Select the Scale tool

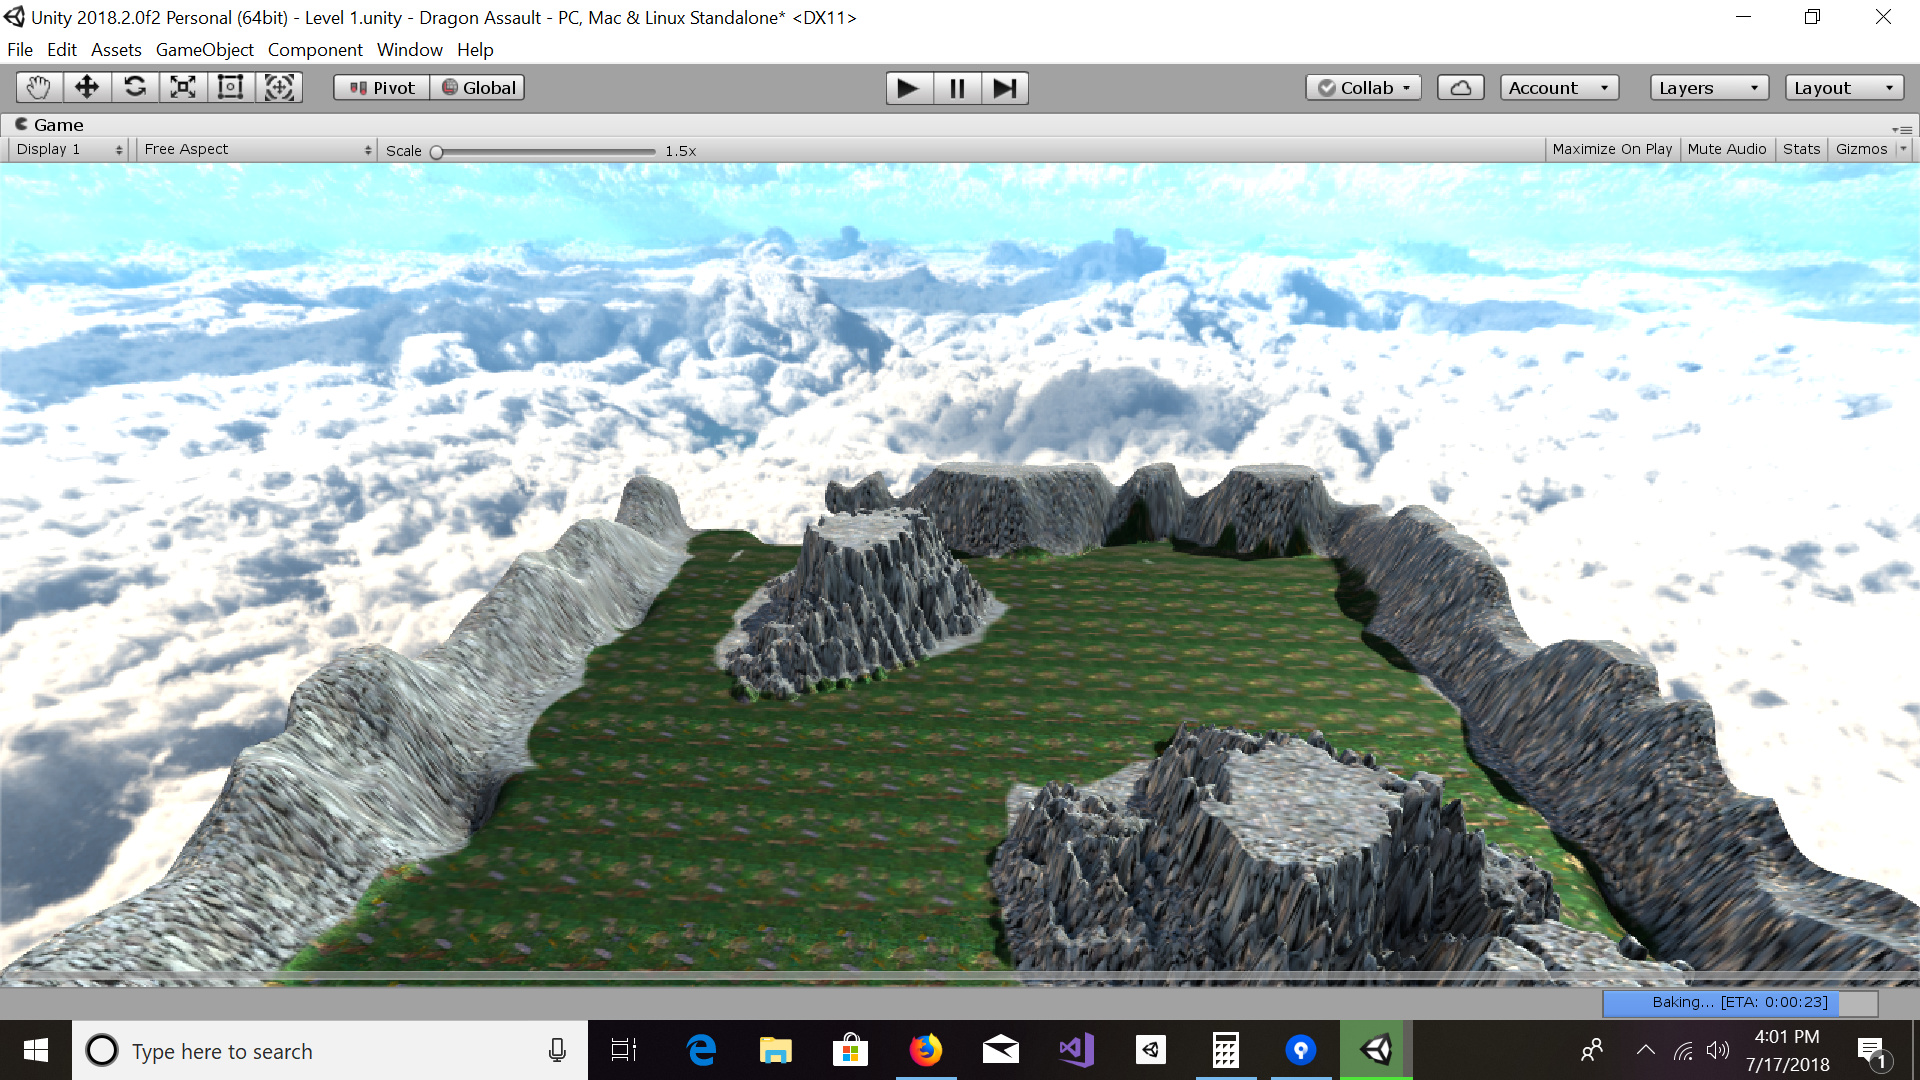[x=183, y=88]
